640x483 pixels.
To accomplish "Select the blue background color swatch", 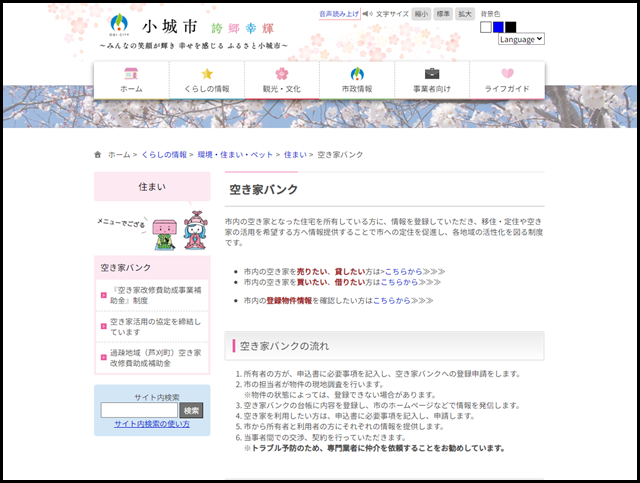I will coord(498,27).
